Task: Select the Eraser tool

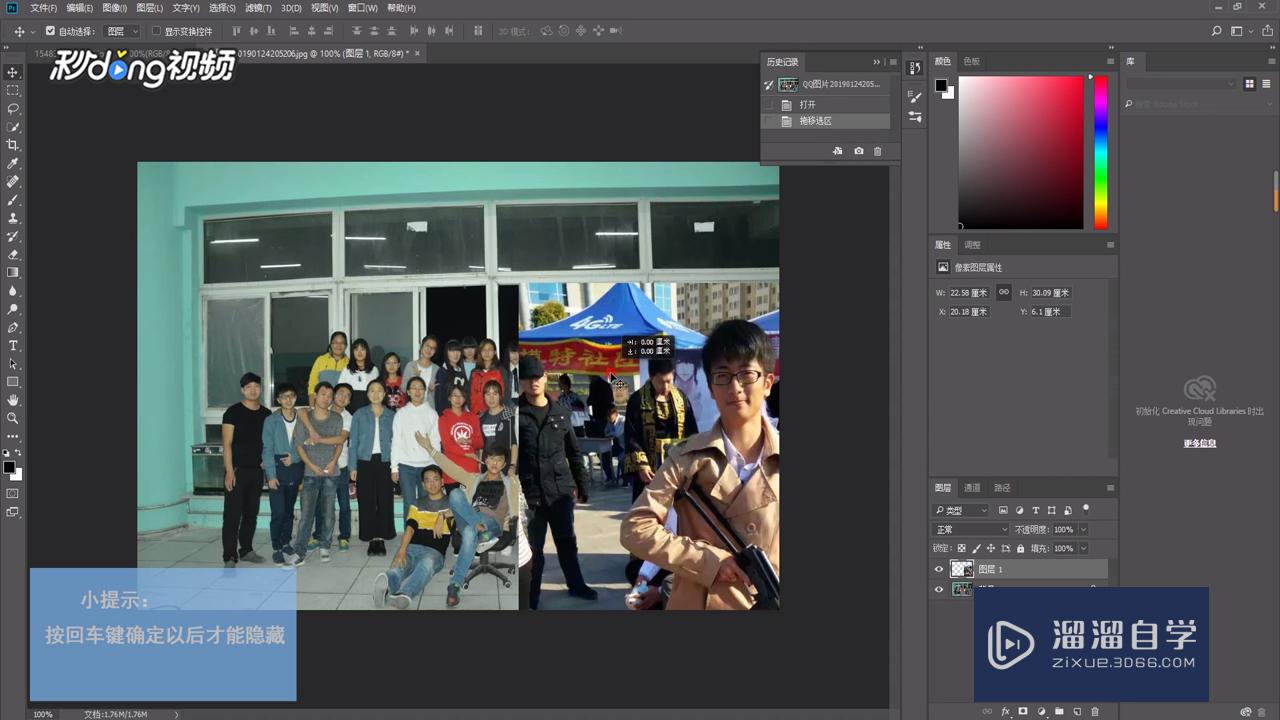Action: (13, 254)
